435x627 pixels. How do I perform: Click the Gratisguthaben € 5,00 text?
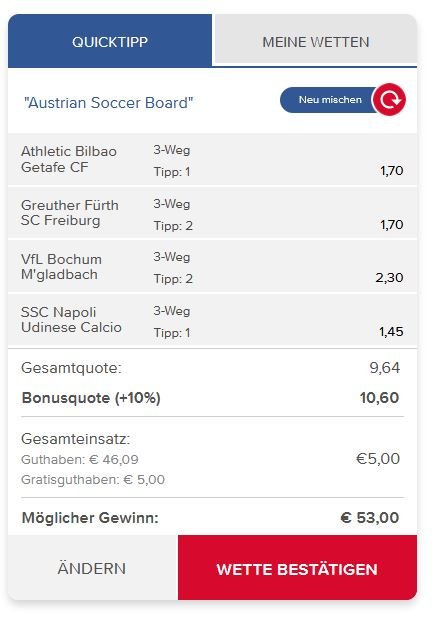coord(93,479)
